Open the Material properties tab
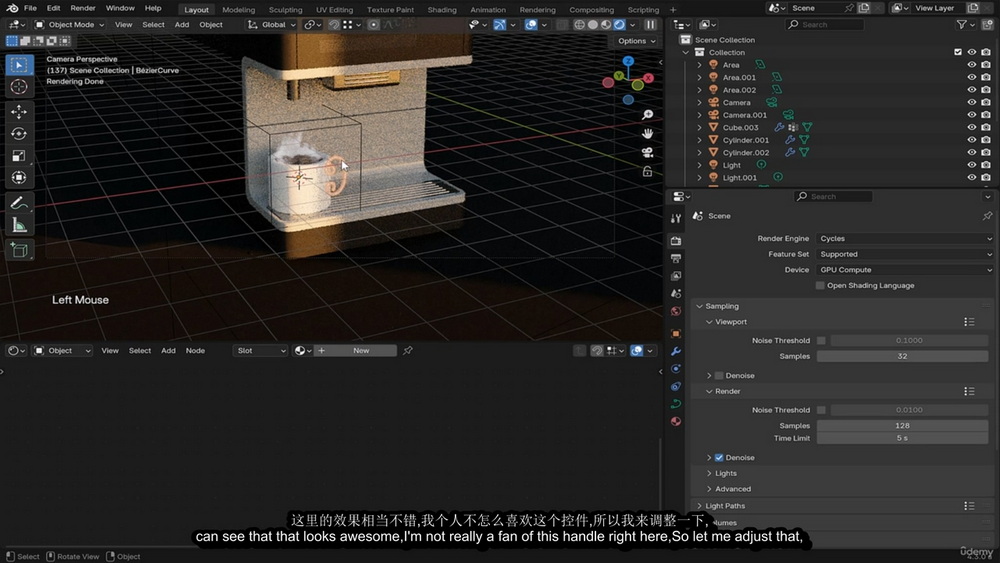The image size is (1000, 563). pos(676,421)
